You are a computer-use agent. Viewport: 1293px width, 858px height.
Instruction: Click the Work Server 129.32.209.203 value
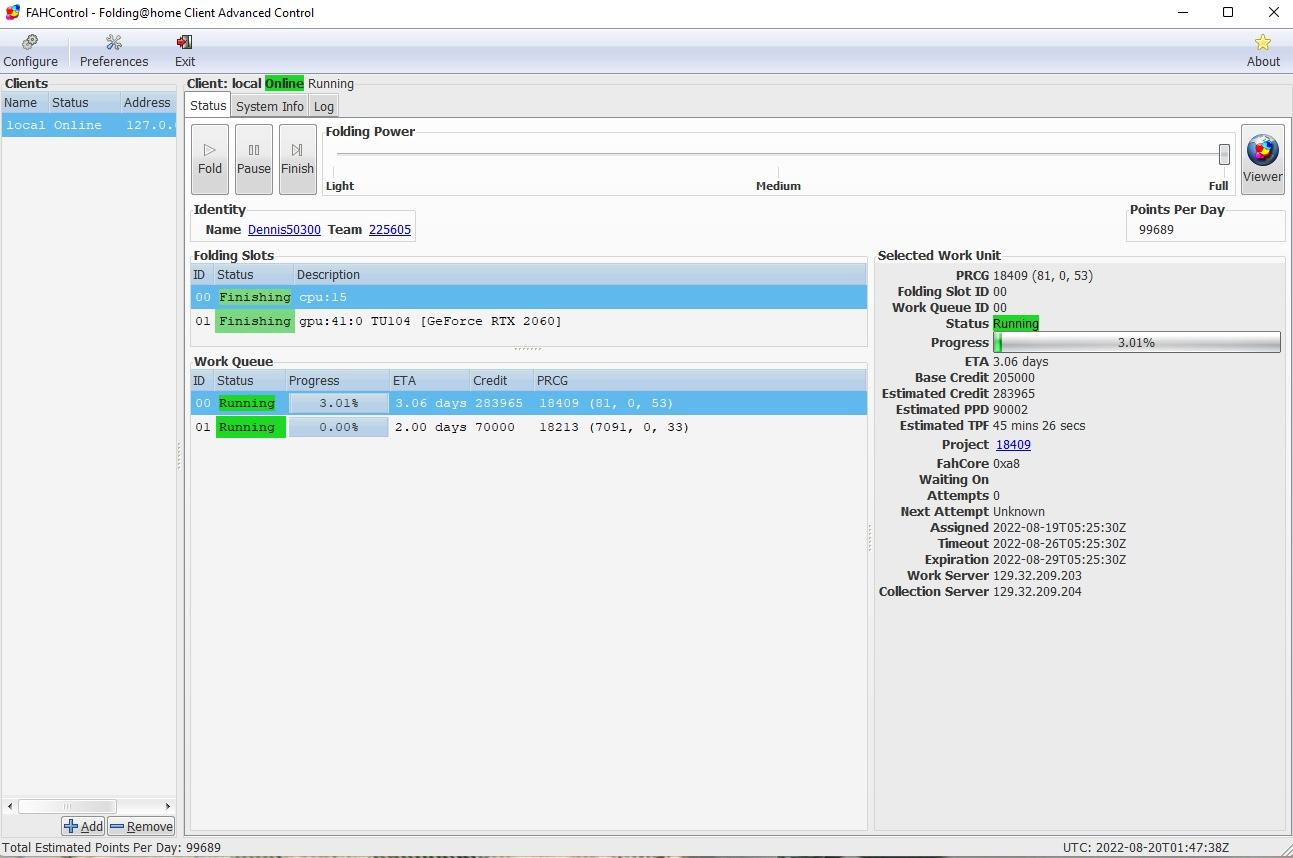coord(1037,576)
